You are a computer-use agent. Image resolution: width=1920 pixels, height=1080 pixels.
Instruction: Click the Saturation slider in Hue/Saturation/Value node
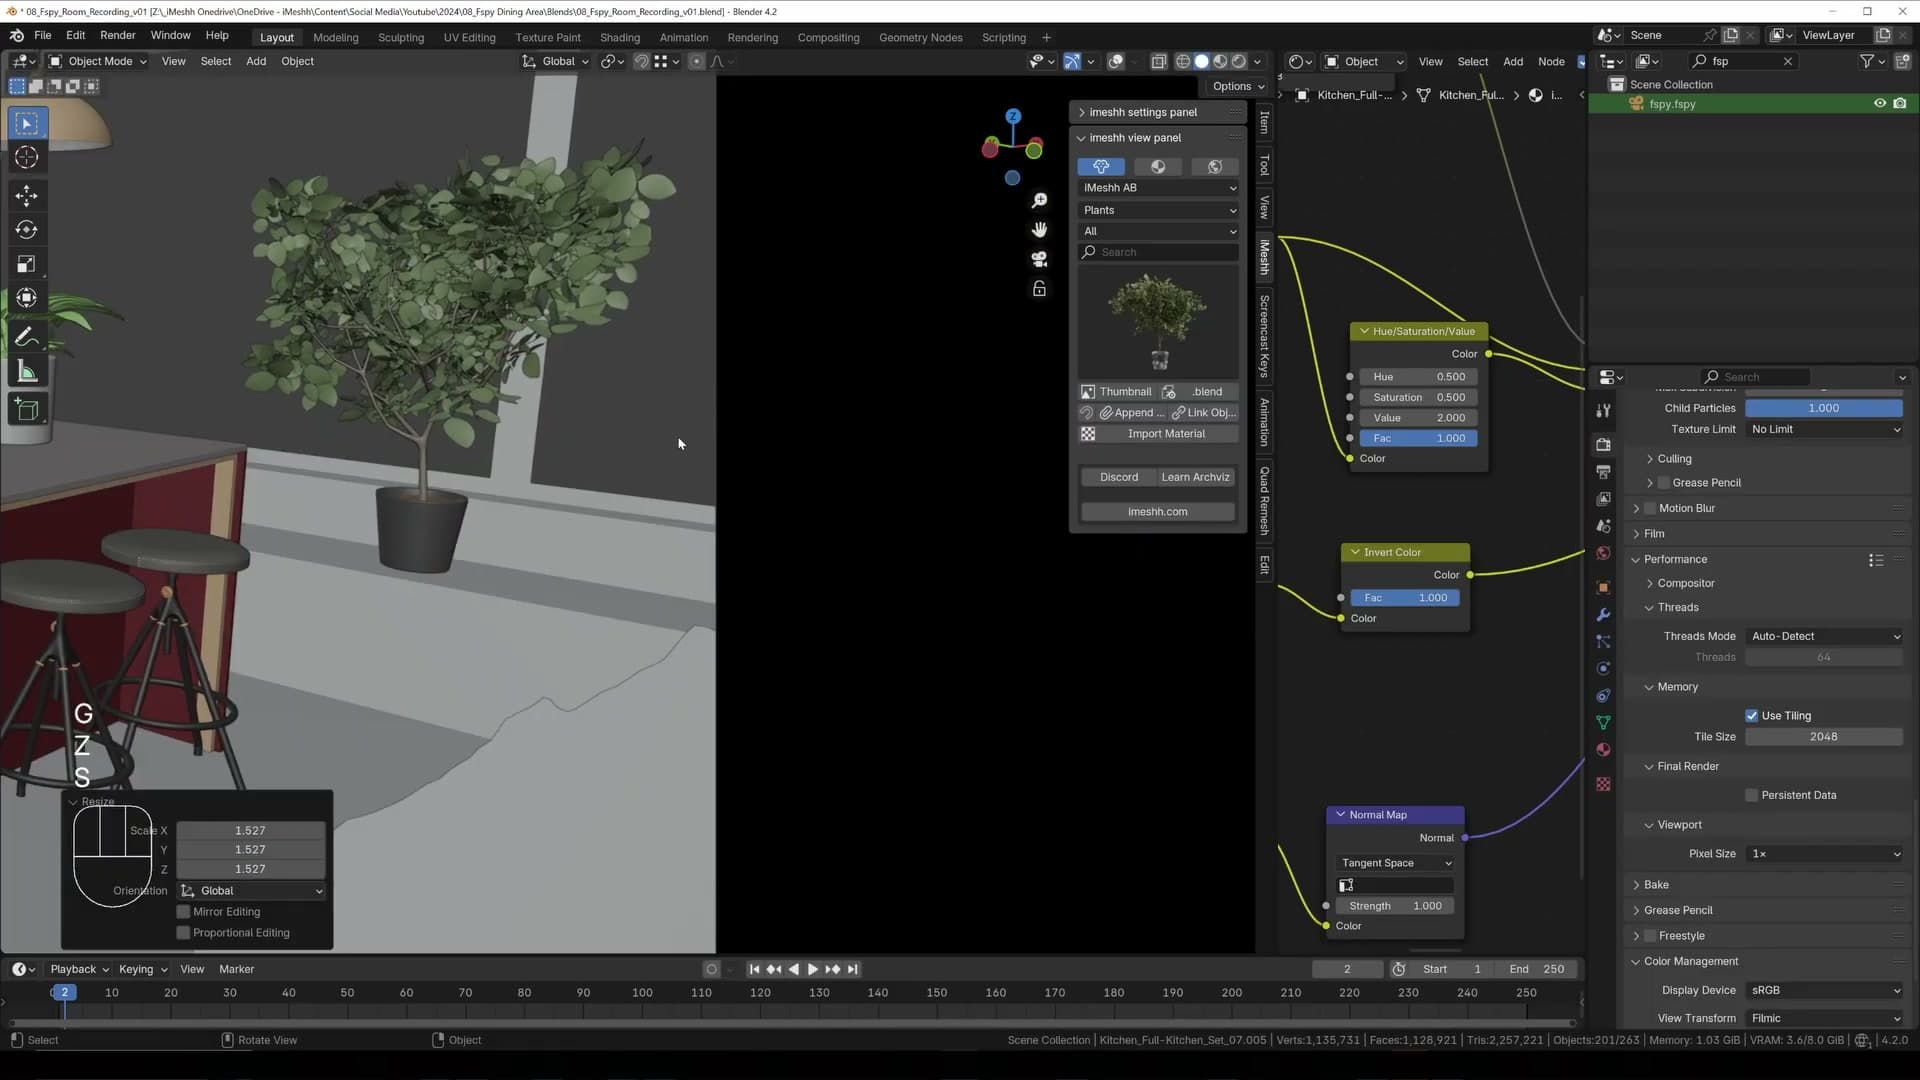(x=1420, y=398)
